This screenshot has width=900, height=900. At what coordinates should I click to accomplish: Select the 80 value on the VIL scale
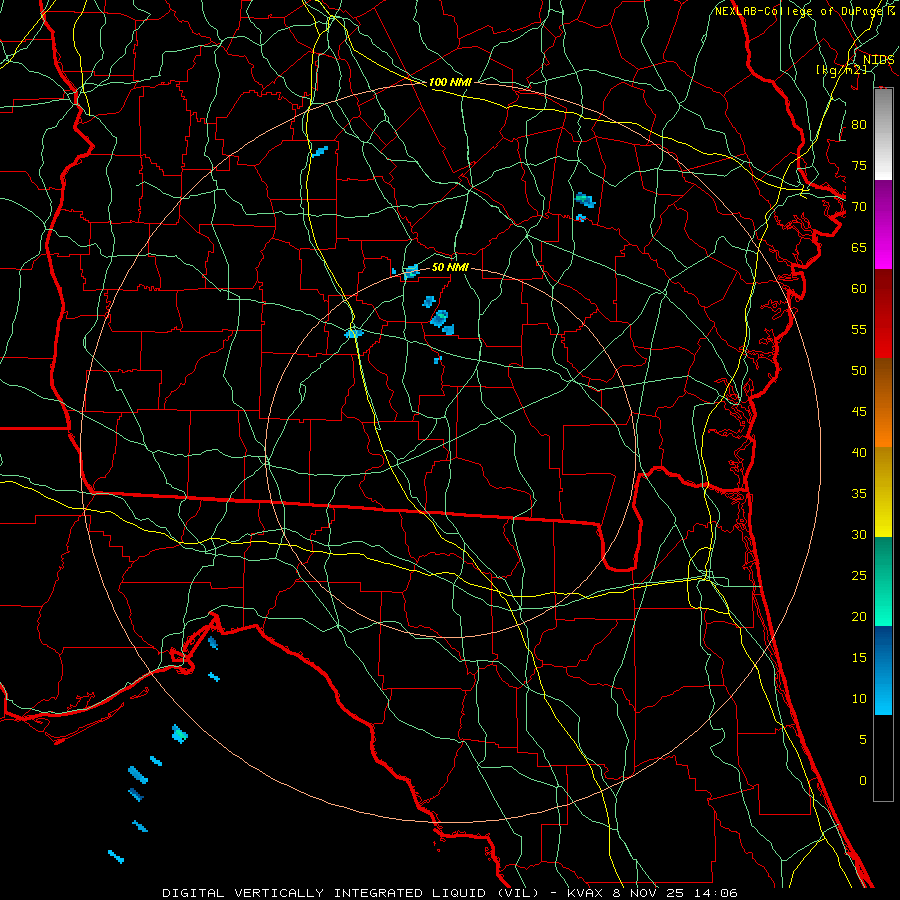pyautogui.click(x=859, y=125)
